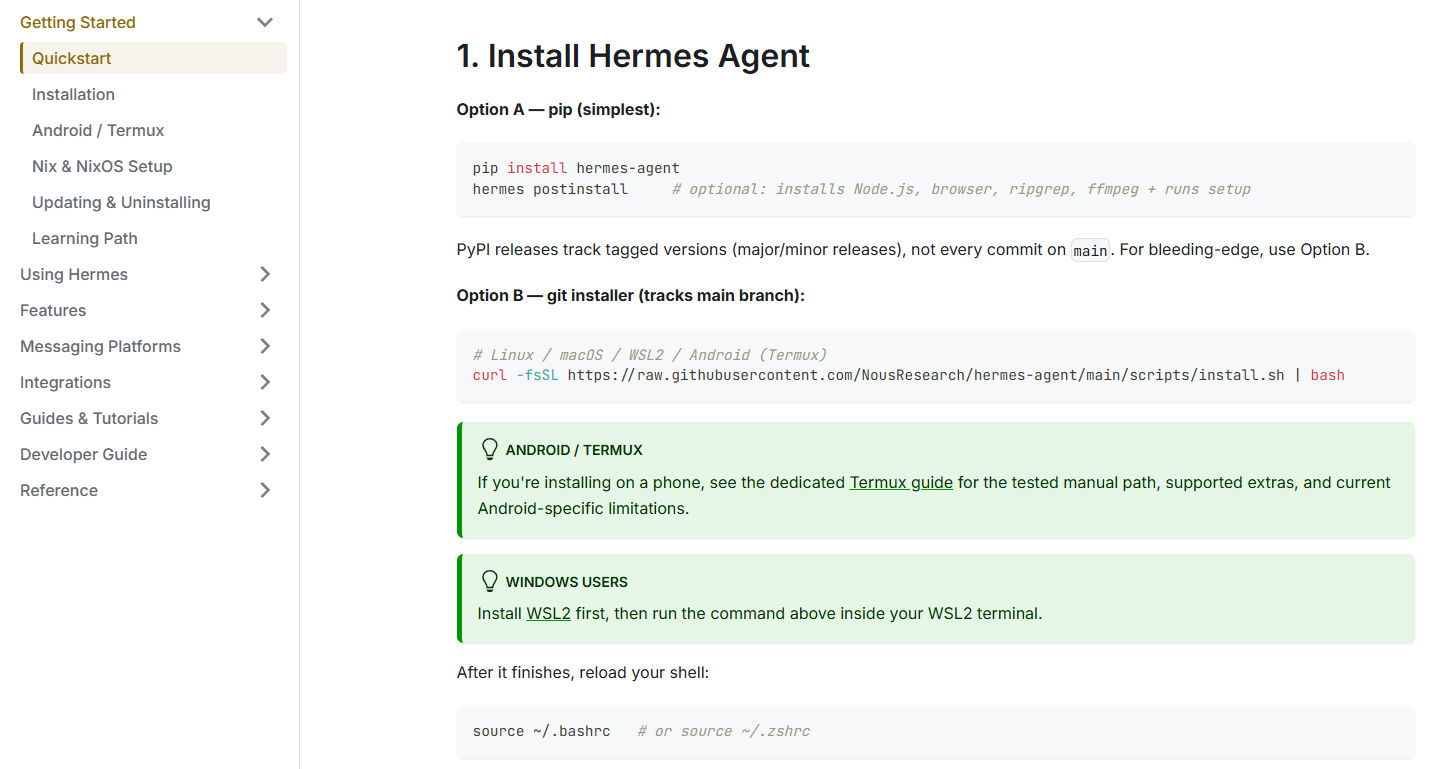The width and height of the screenshot is (1436, 769).
Task: Expand the Integrations chevron
Action: (265, 382)
